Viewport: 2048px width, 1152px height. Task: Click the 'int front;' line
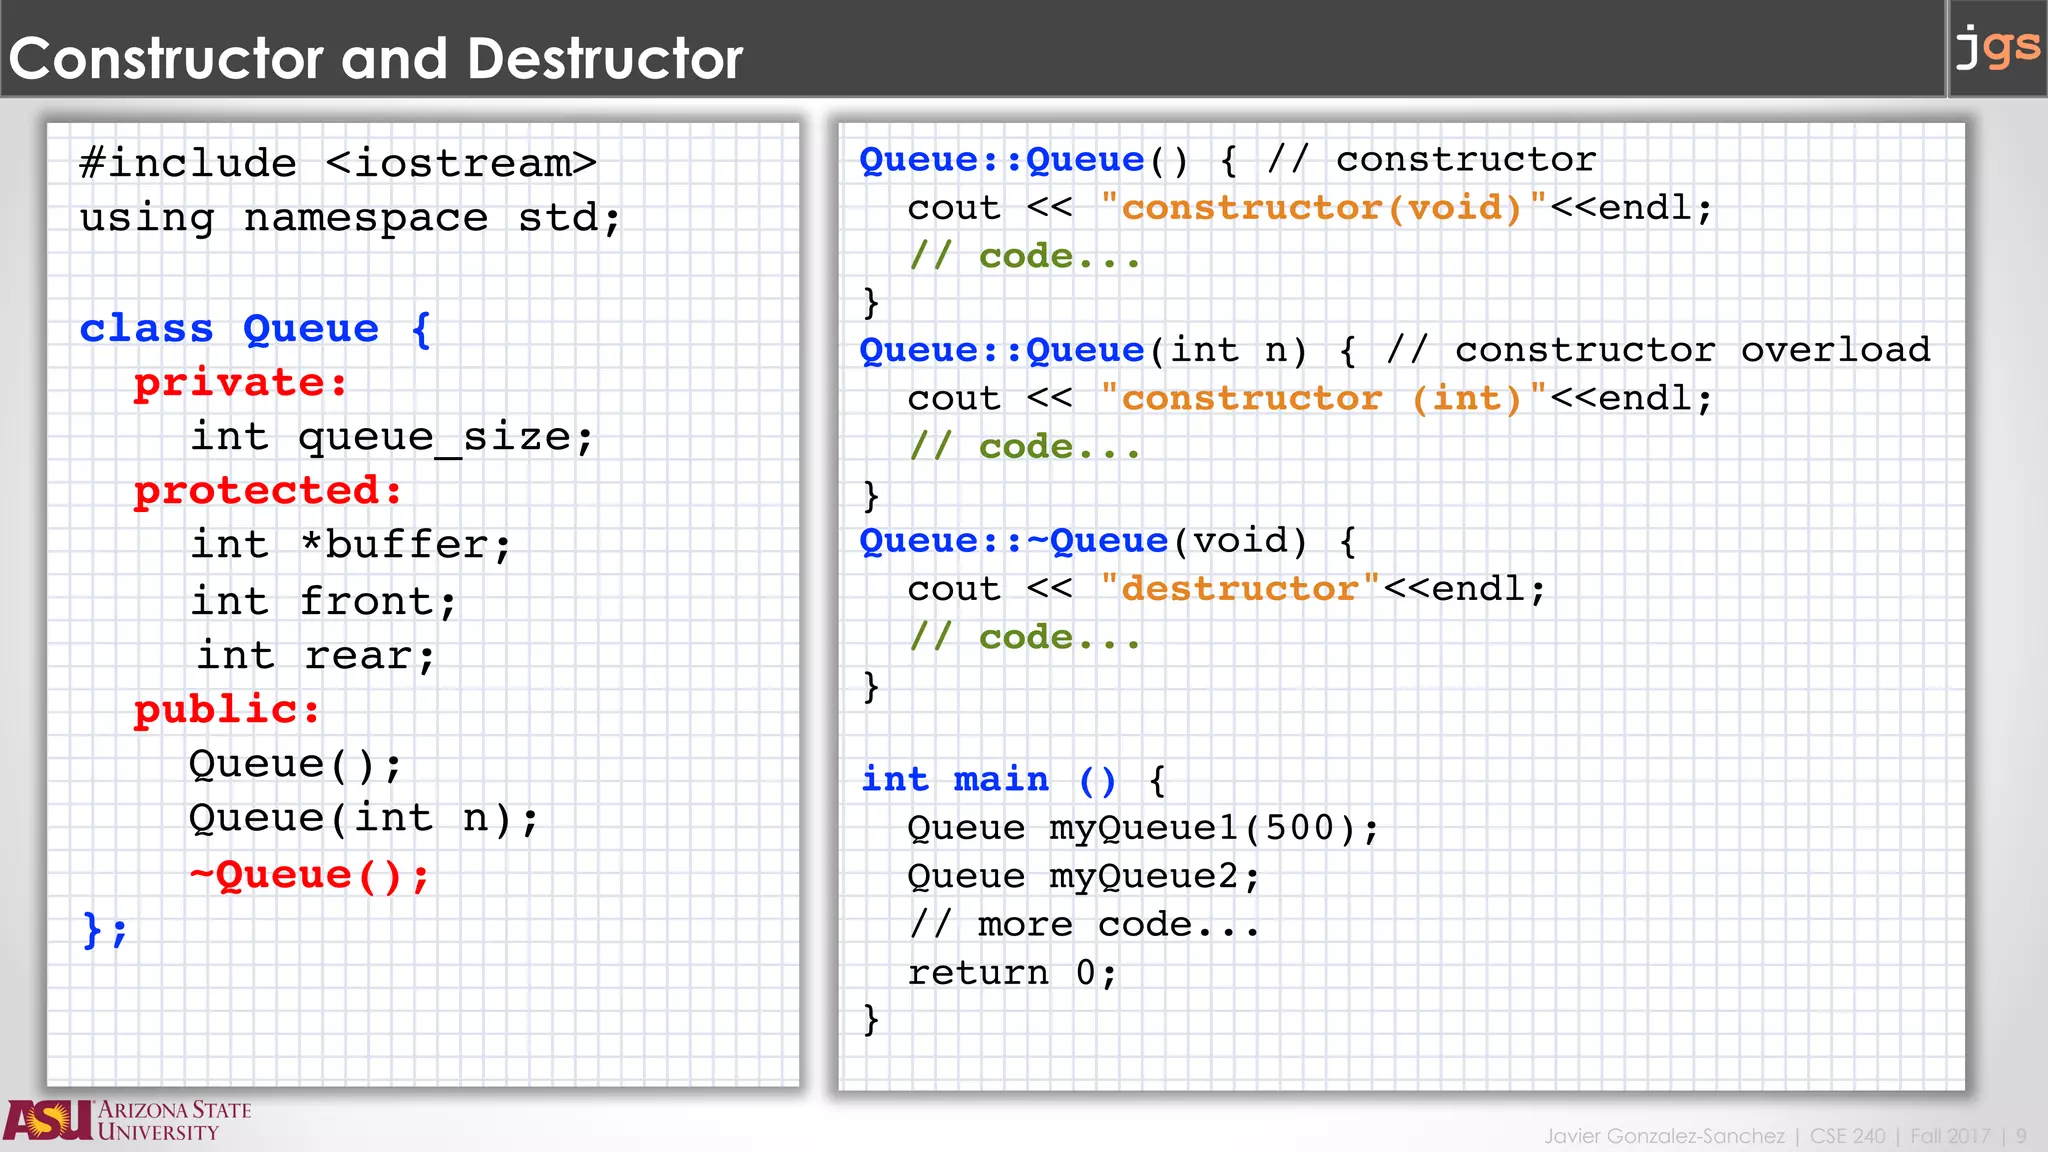click(x=324, y=602)
